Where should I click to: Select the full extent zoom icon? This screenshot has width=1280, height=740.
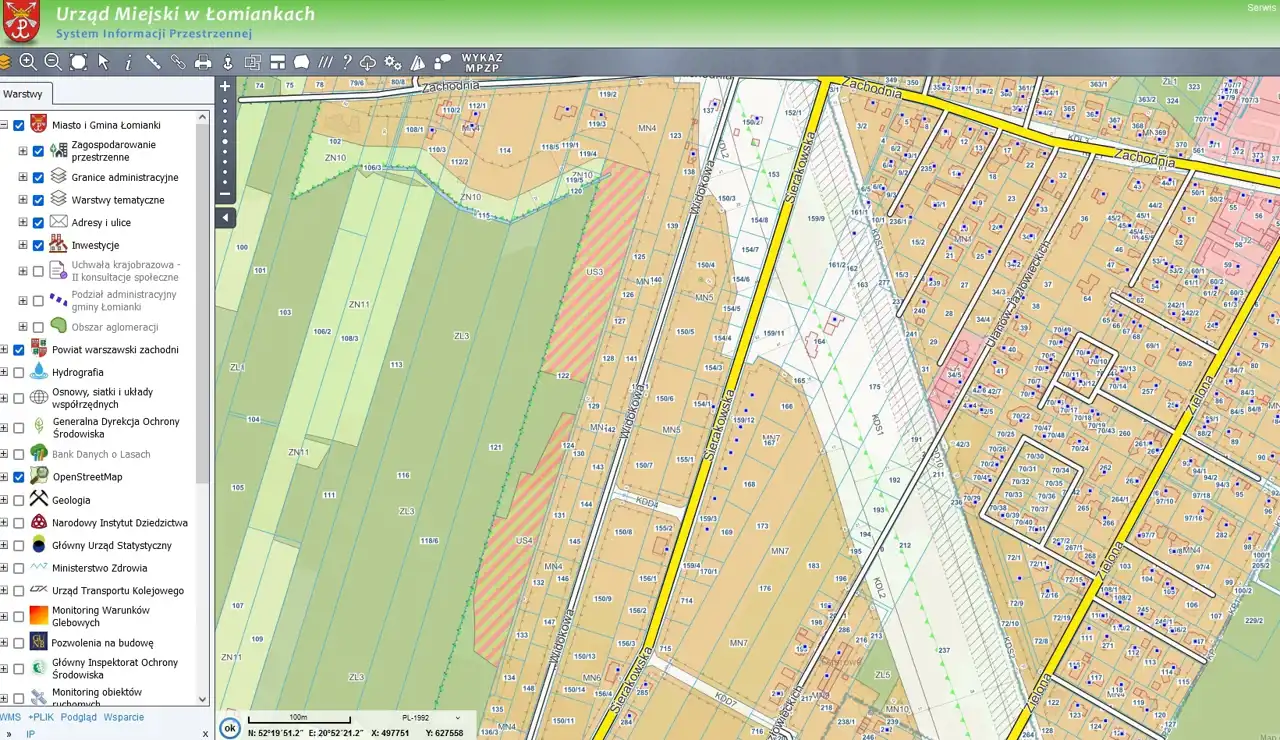(x=78, y=62)
